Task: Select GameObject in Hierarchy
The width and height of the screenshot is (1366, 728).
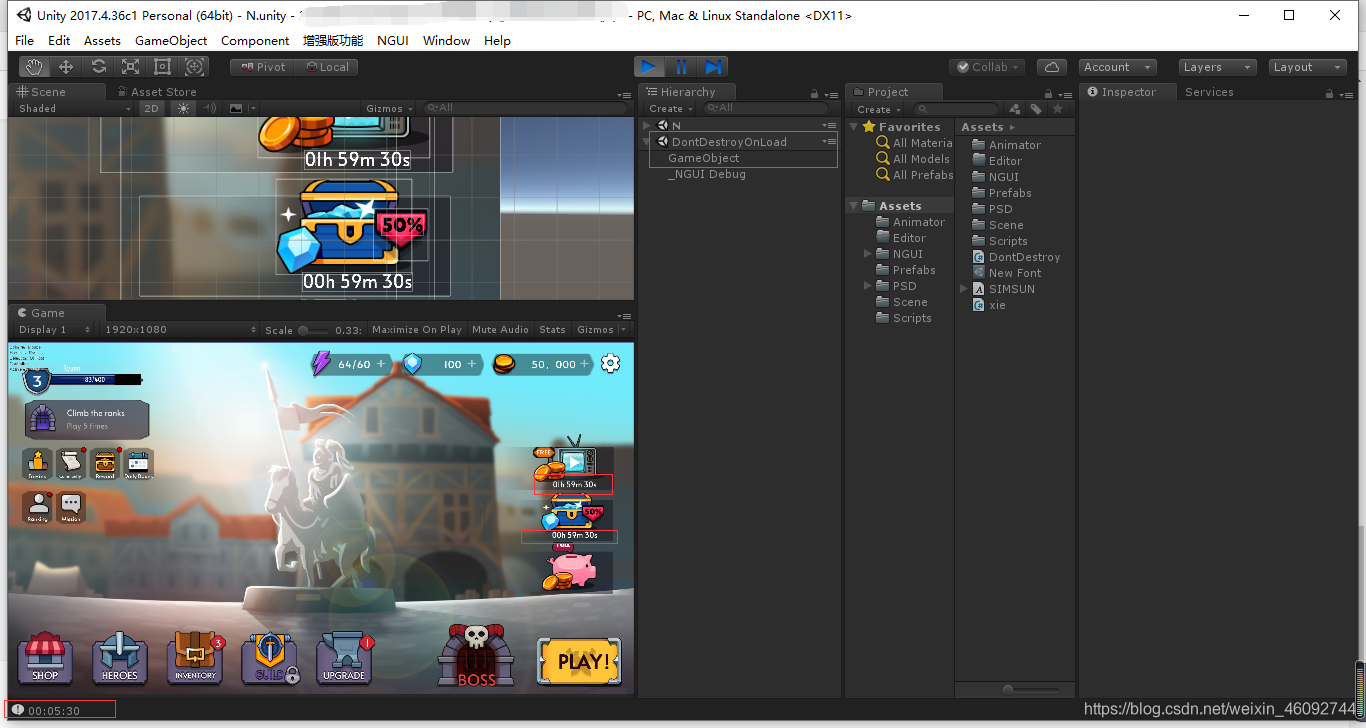Action: 704,158
